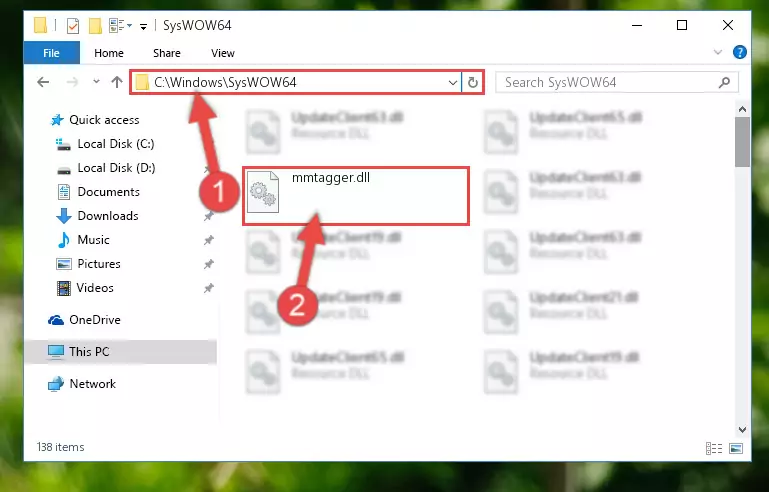The height and width of the screenshot is (492, 769).
Task: Click the Pictures icon in sidebar
Action: (64, 264)
